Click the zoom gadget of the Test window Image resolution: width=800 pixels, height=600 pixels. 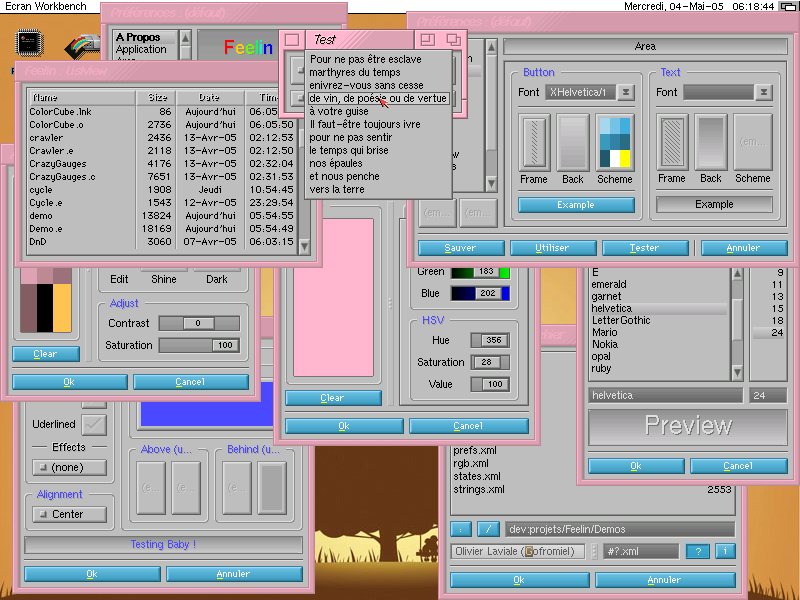[x=428, y=39]
